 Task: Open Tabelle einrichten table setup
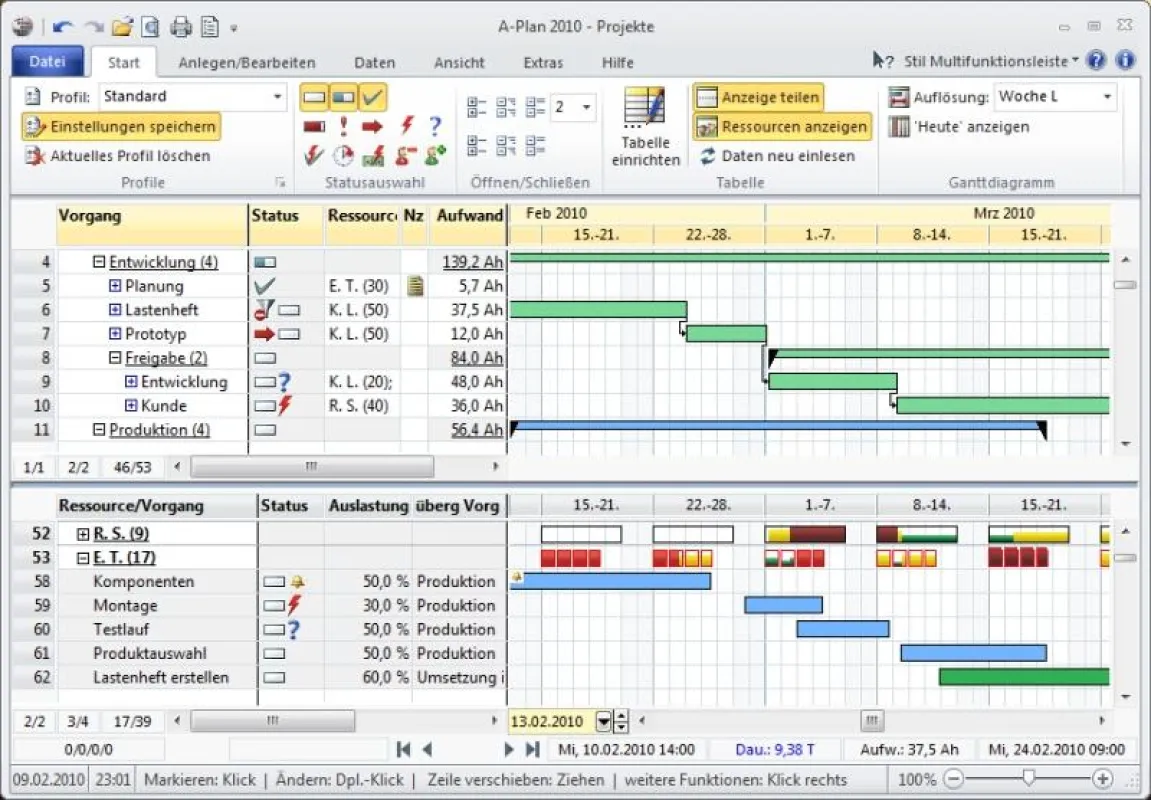point(645,127)
